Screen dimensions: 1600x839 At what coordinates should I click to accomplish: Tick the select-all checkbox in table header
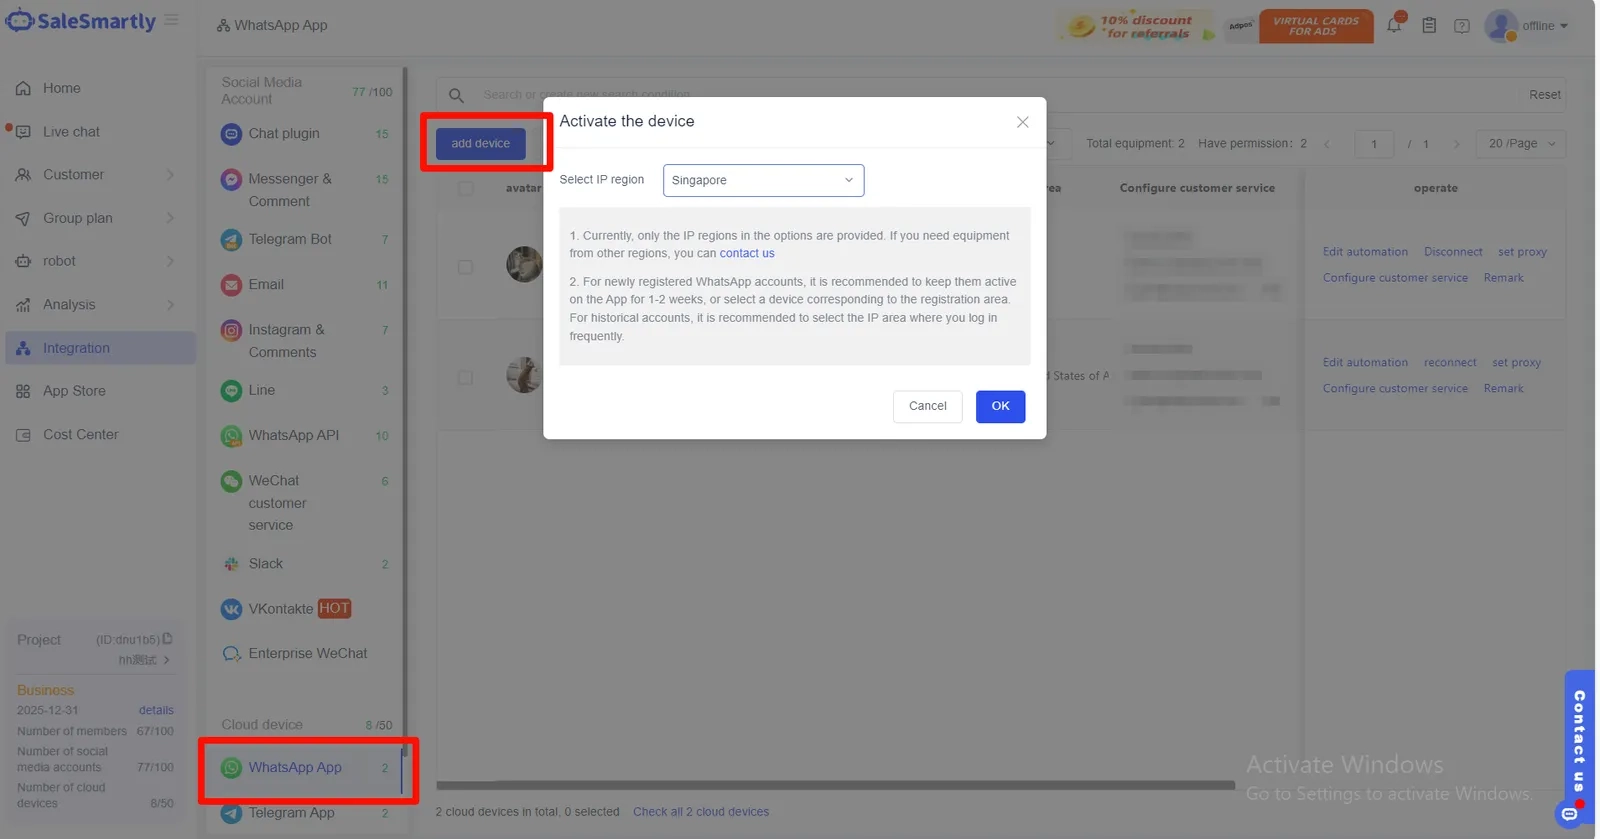tap(465, 188)
